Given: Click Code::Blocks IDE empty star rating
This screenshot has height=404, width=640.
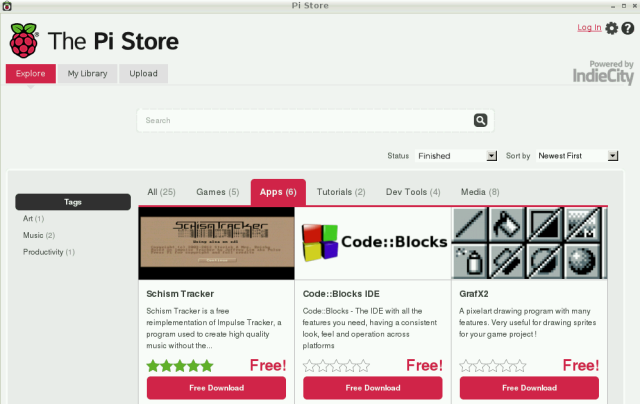Looking at the screenshot, I should (x=336, y=366).
